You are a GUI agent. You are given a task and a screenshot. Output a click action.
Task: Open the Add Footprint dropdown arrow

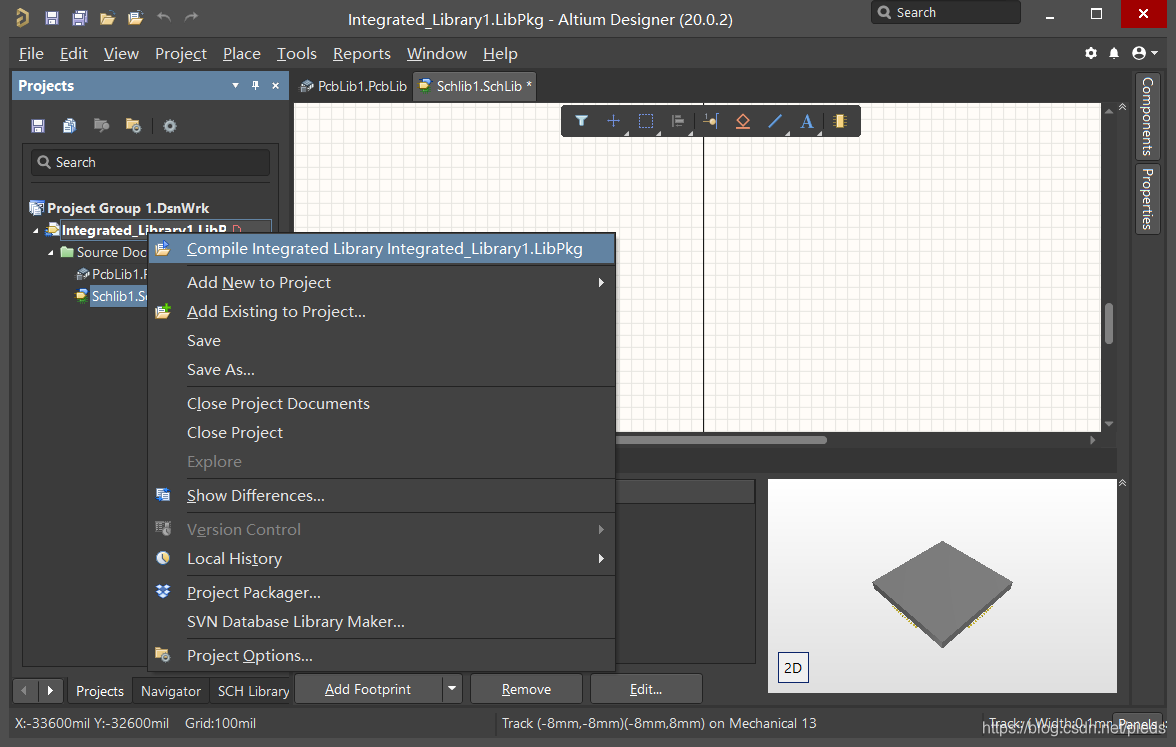453,689
